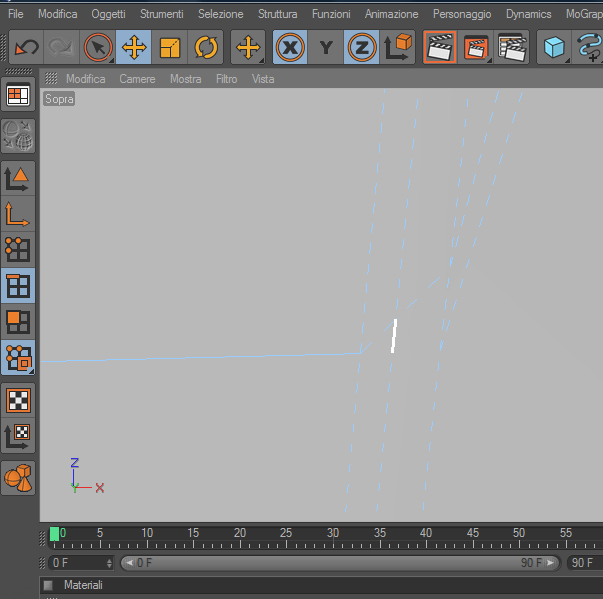Open Render Settings icon
The width and height of the screenshot is (603, 599).
click(x=511, y=48)
